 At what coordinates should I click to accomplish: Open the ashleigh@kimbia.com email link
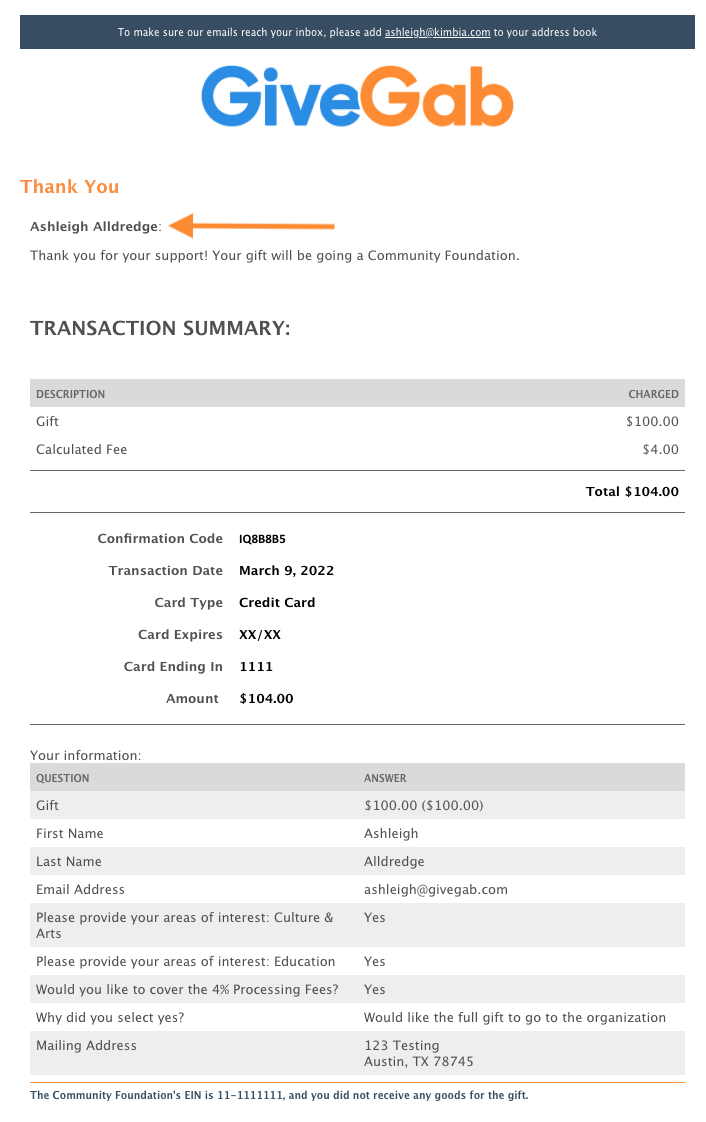point(437,32)
